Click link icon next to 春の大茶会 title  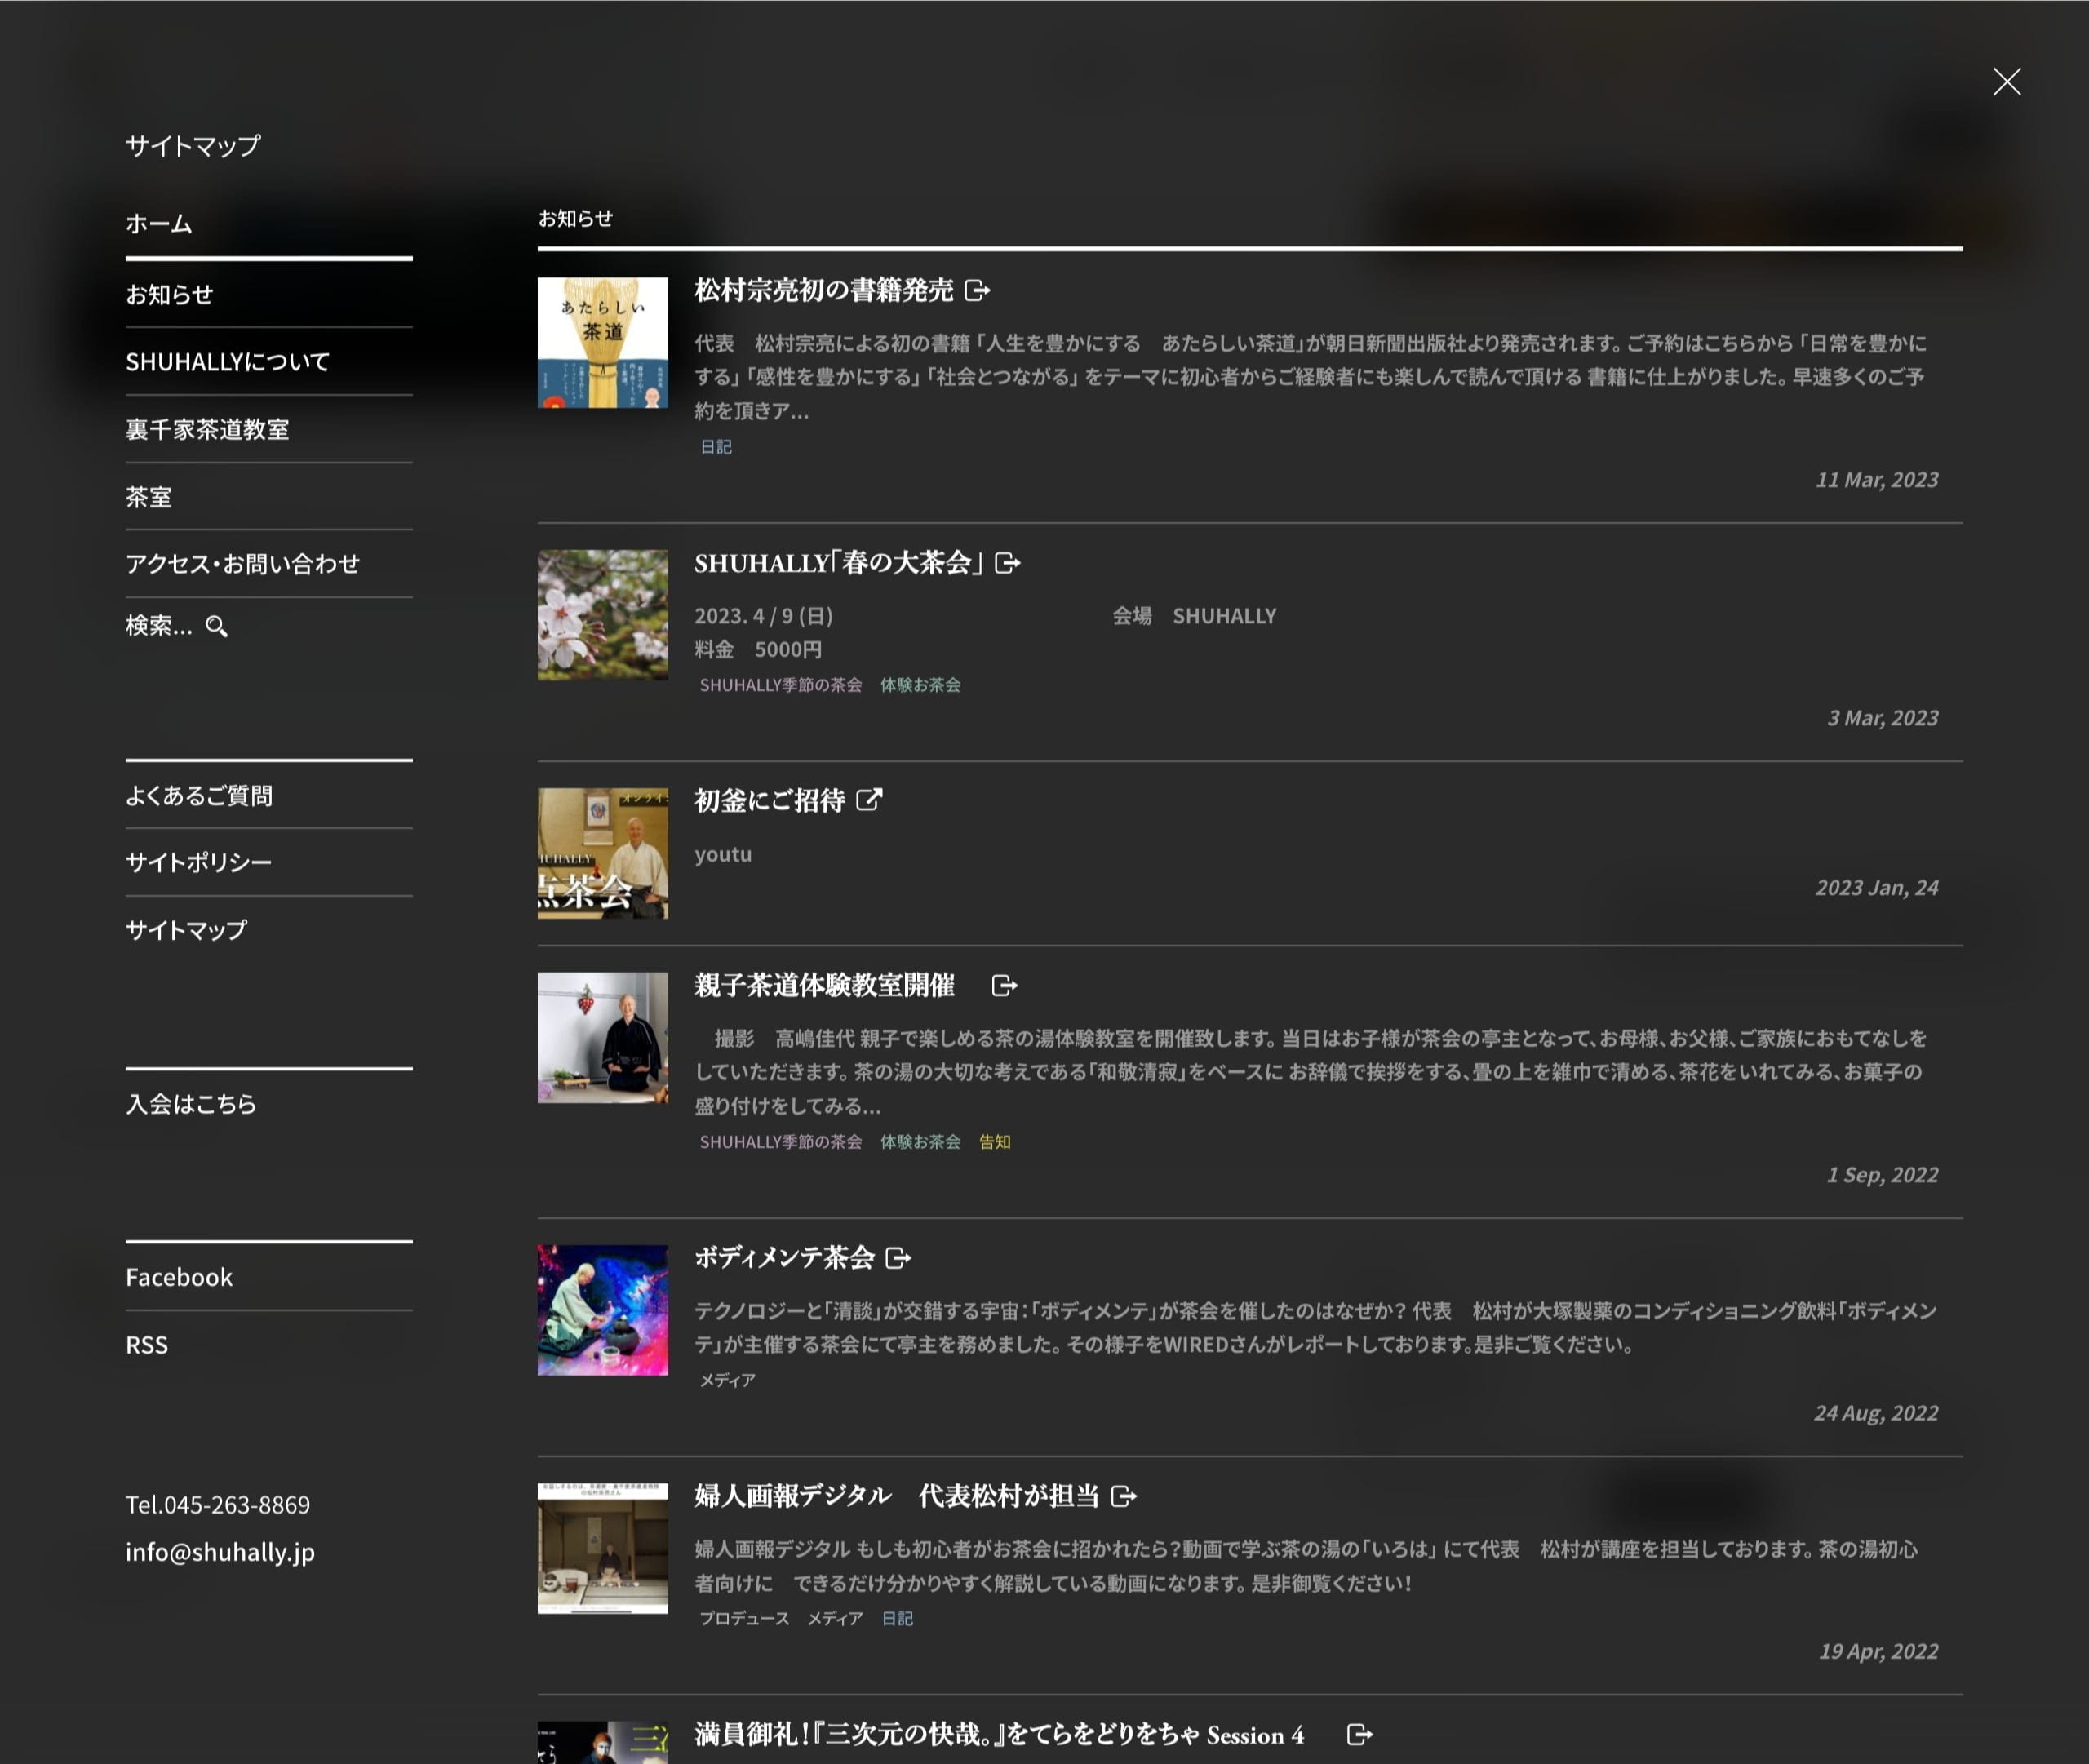point(1008,563)
